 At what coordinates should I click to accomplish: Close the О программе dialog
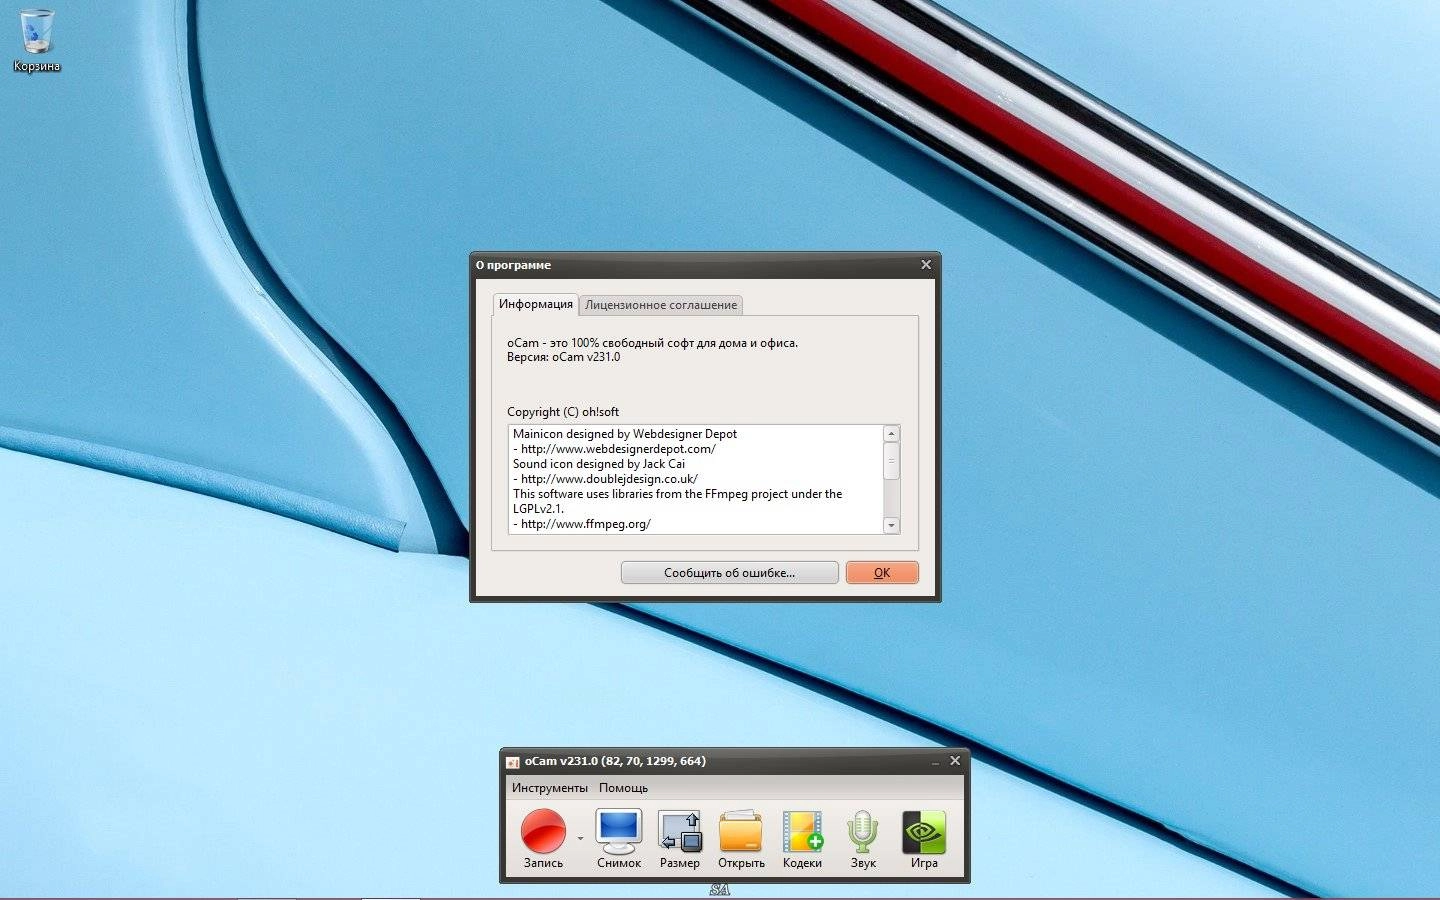point(926,265)
